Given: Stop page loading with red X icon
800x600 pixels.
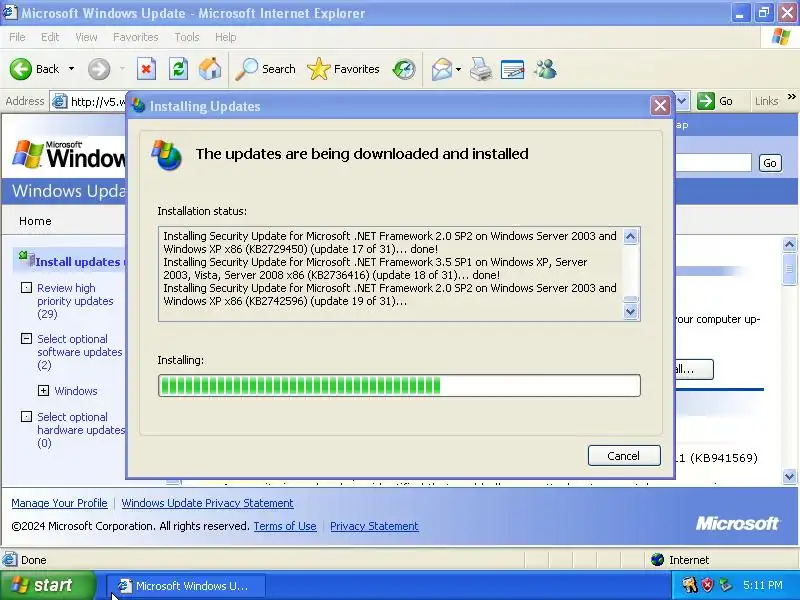Looking at the screenshot, I should point(146,69).
